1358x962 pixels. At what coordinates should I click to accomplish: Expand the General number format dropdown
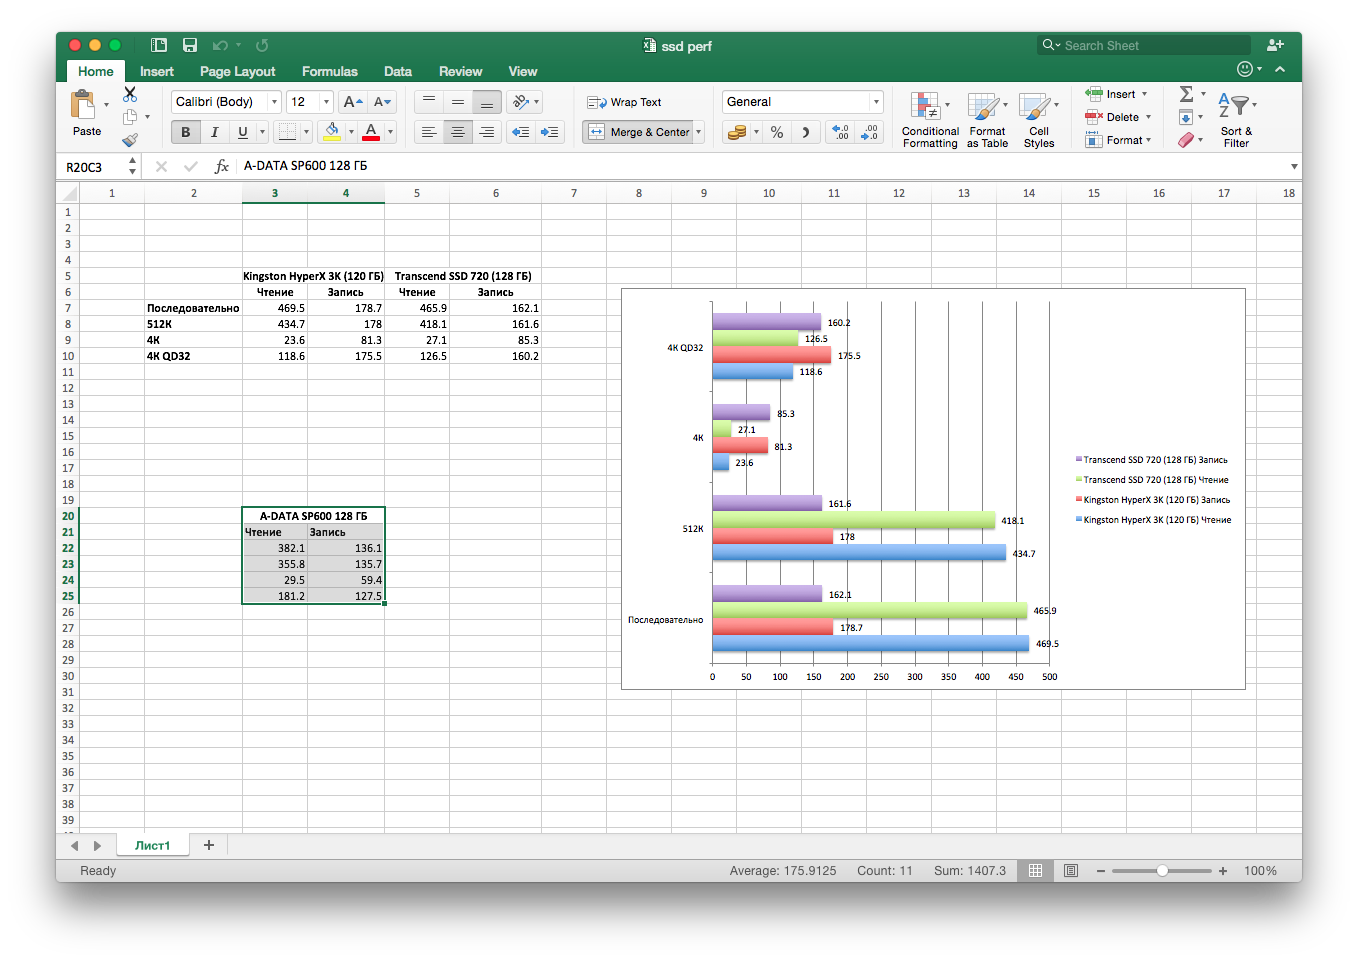(876, 102)
